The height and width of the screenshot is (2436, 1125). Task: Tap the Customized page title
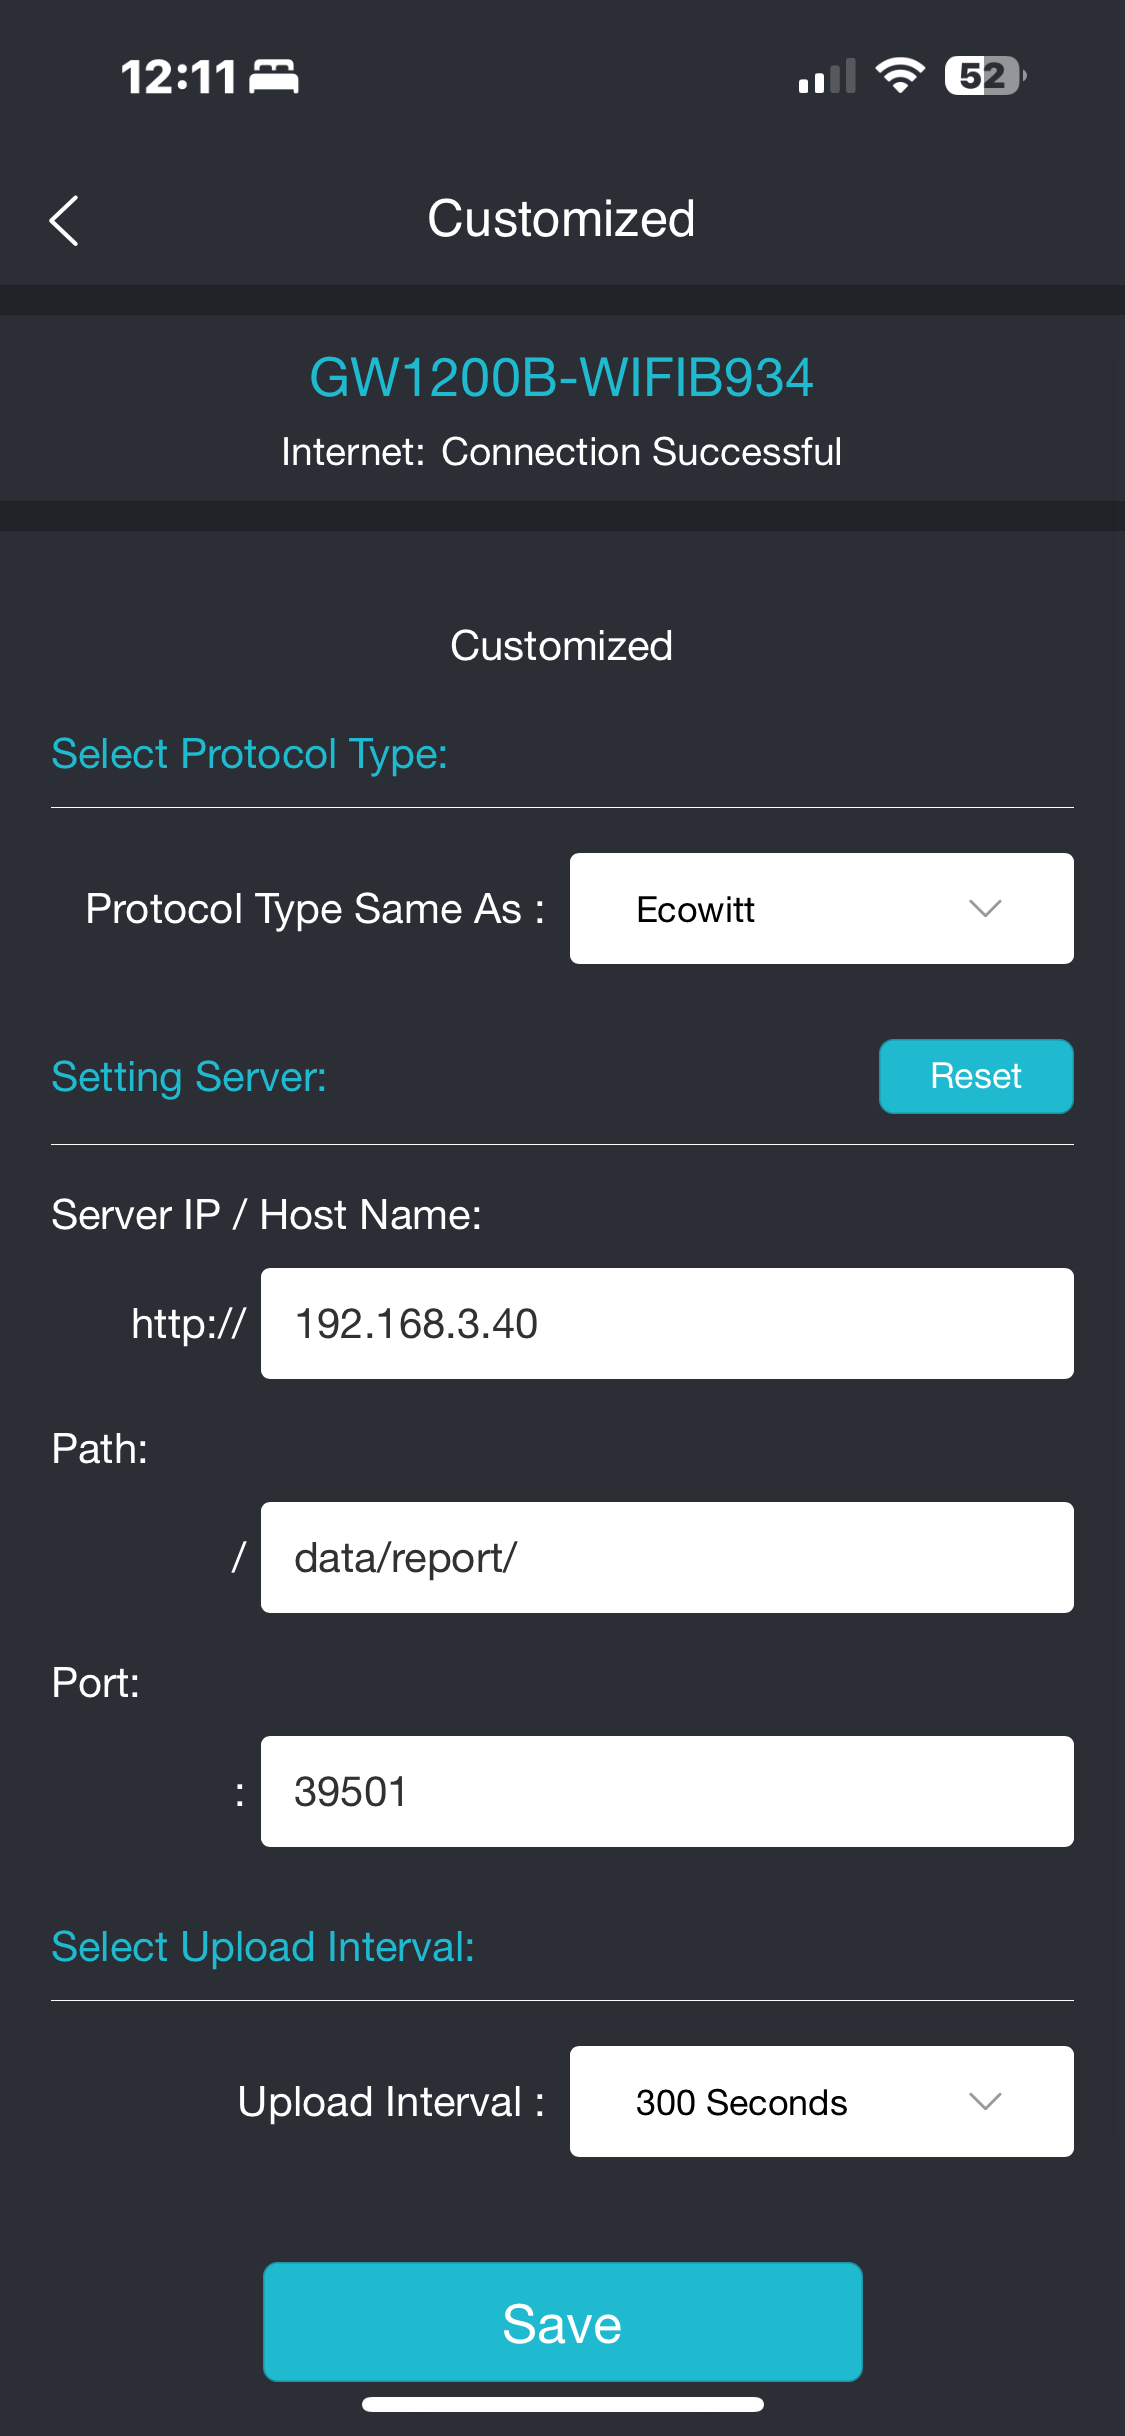point(561,219)
